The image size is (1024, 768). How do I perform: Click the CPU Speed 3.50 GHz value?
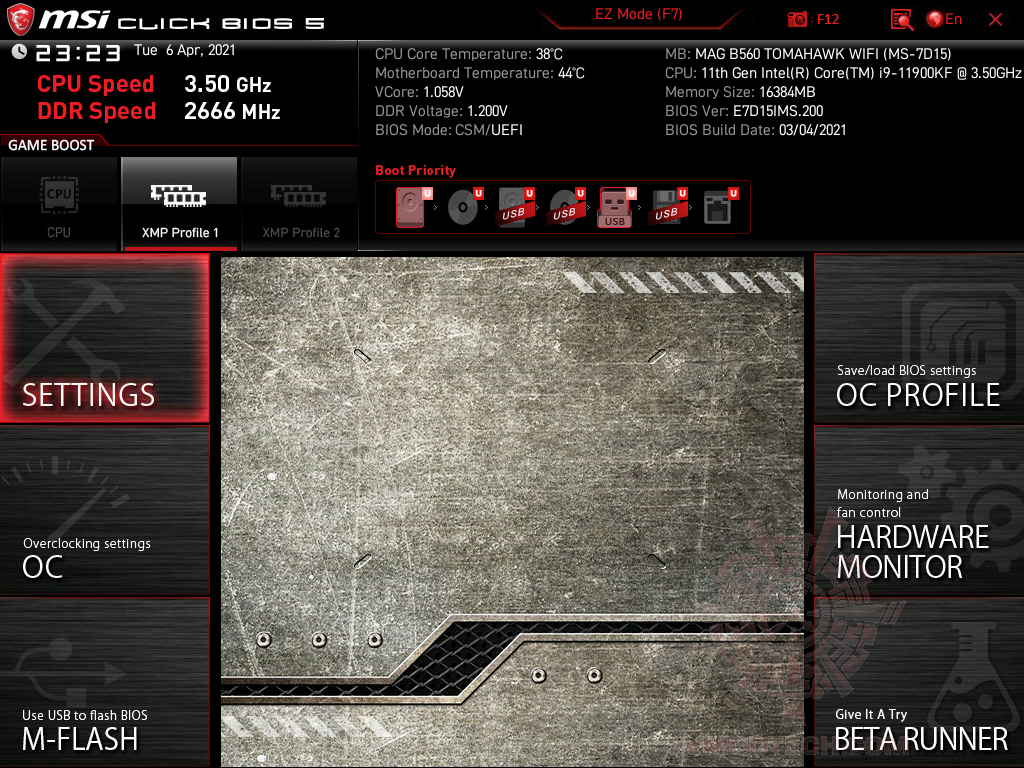coord(227,84)
